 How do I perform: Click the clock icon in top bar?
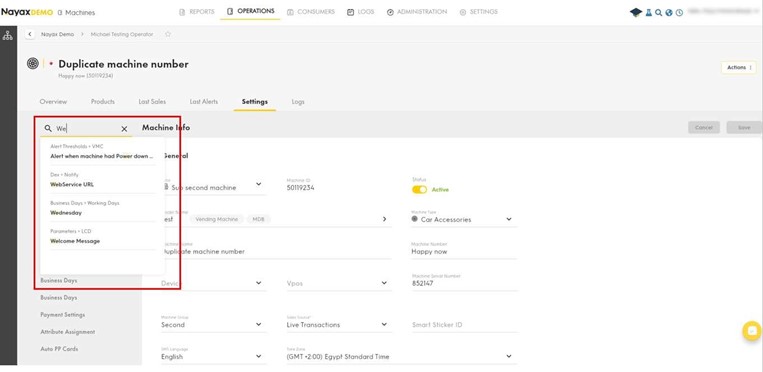(x=679, y=12)
